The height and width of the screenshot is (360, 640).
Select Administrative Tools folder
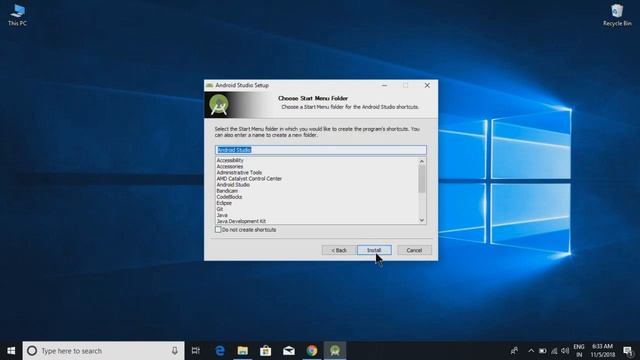[x=239, y=173]
